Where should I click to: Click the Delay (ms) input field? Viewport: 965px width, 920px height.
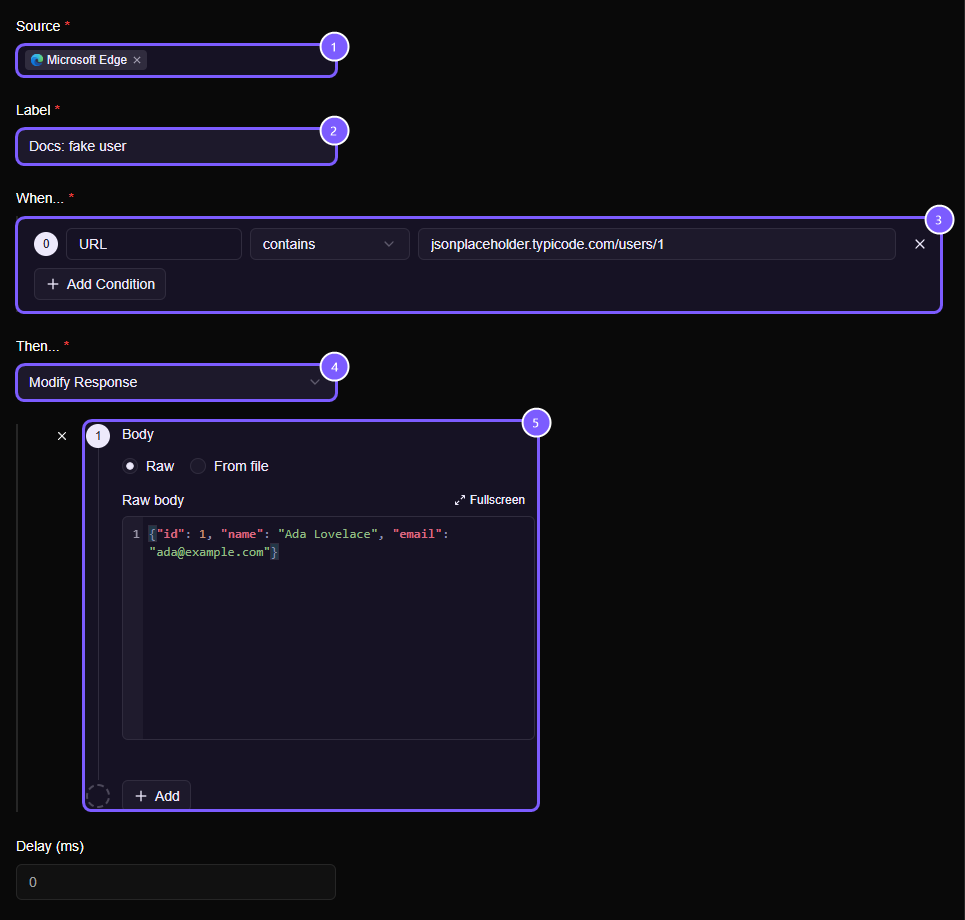(176, 882)
